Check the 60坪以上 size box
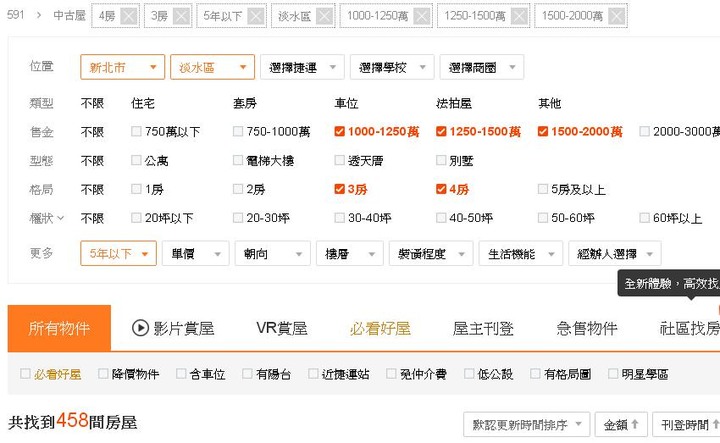Image resolution: width=720 pixels, height=443 pixels. [x=644, y=217]
